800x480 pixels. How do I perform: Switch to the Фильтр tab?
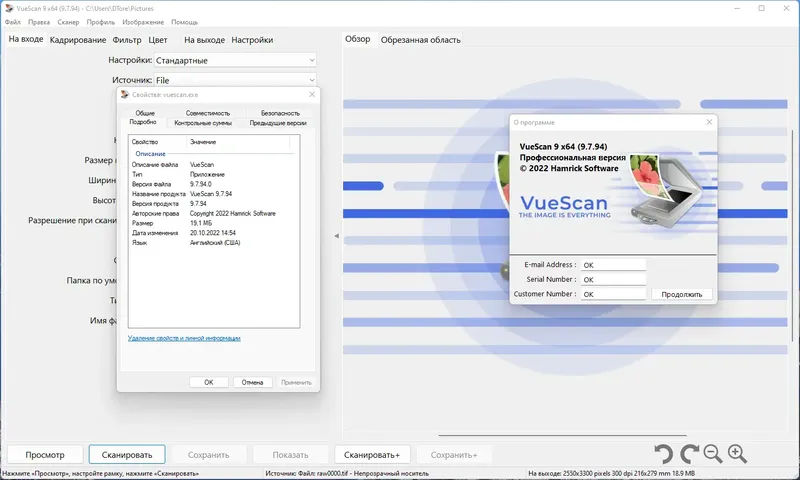[x=127, y=40]
